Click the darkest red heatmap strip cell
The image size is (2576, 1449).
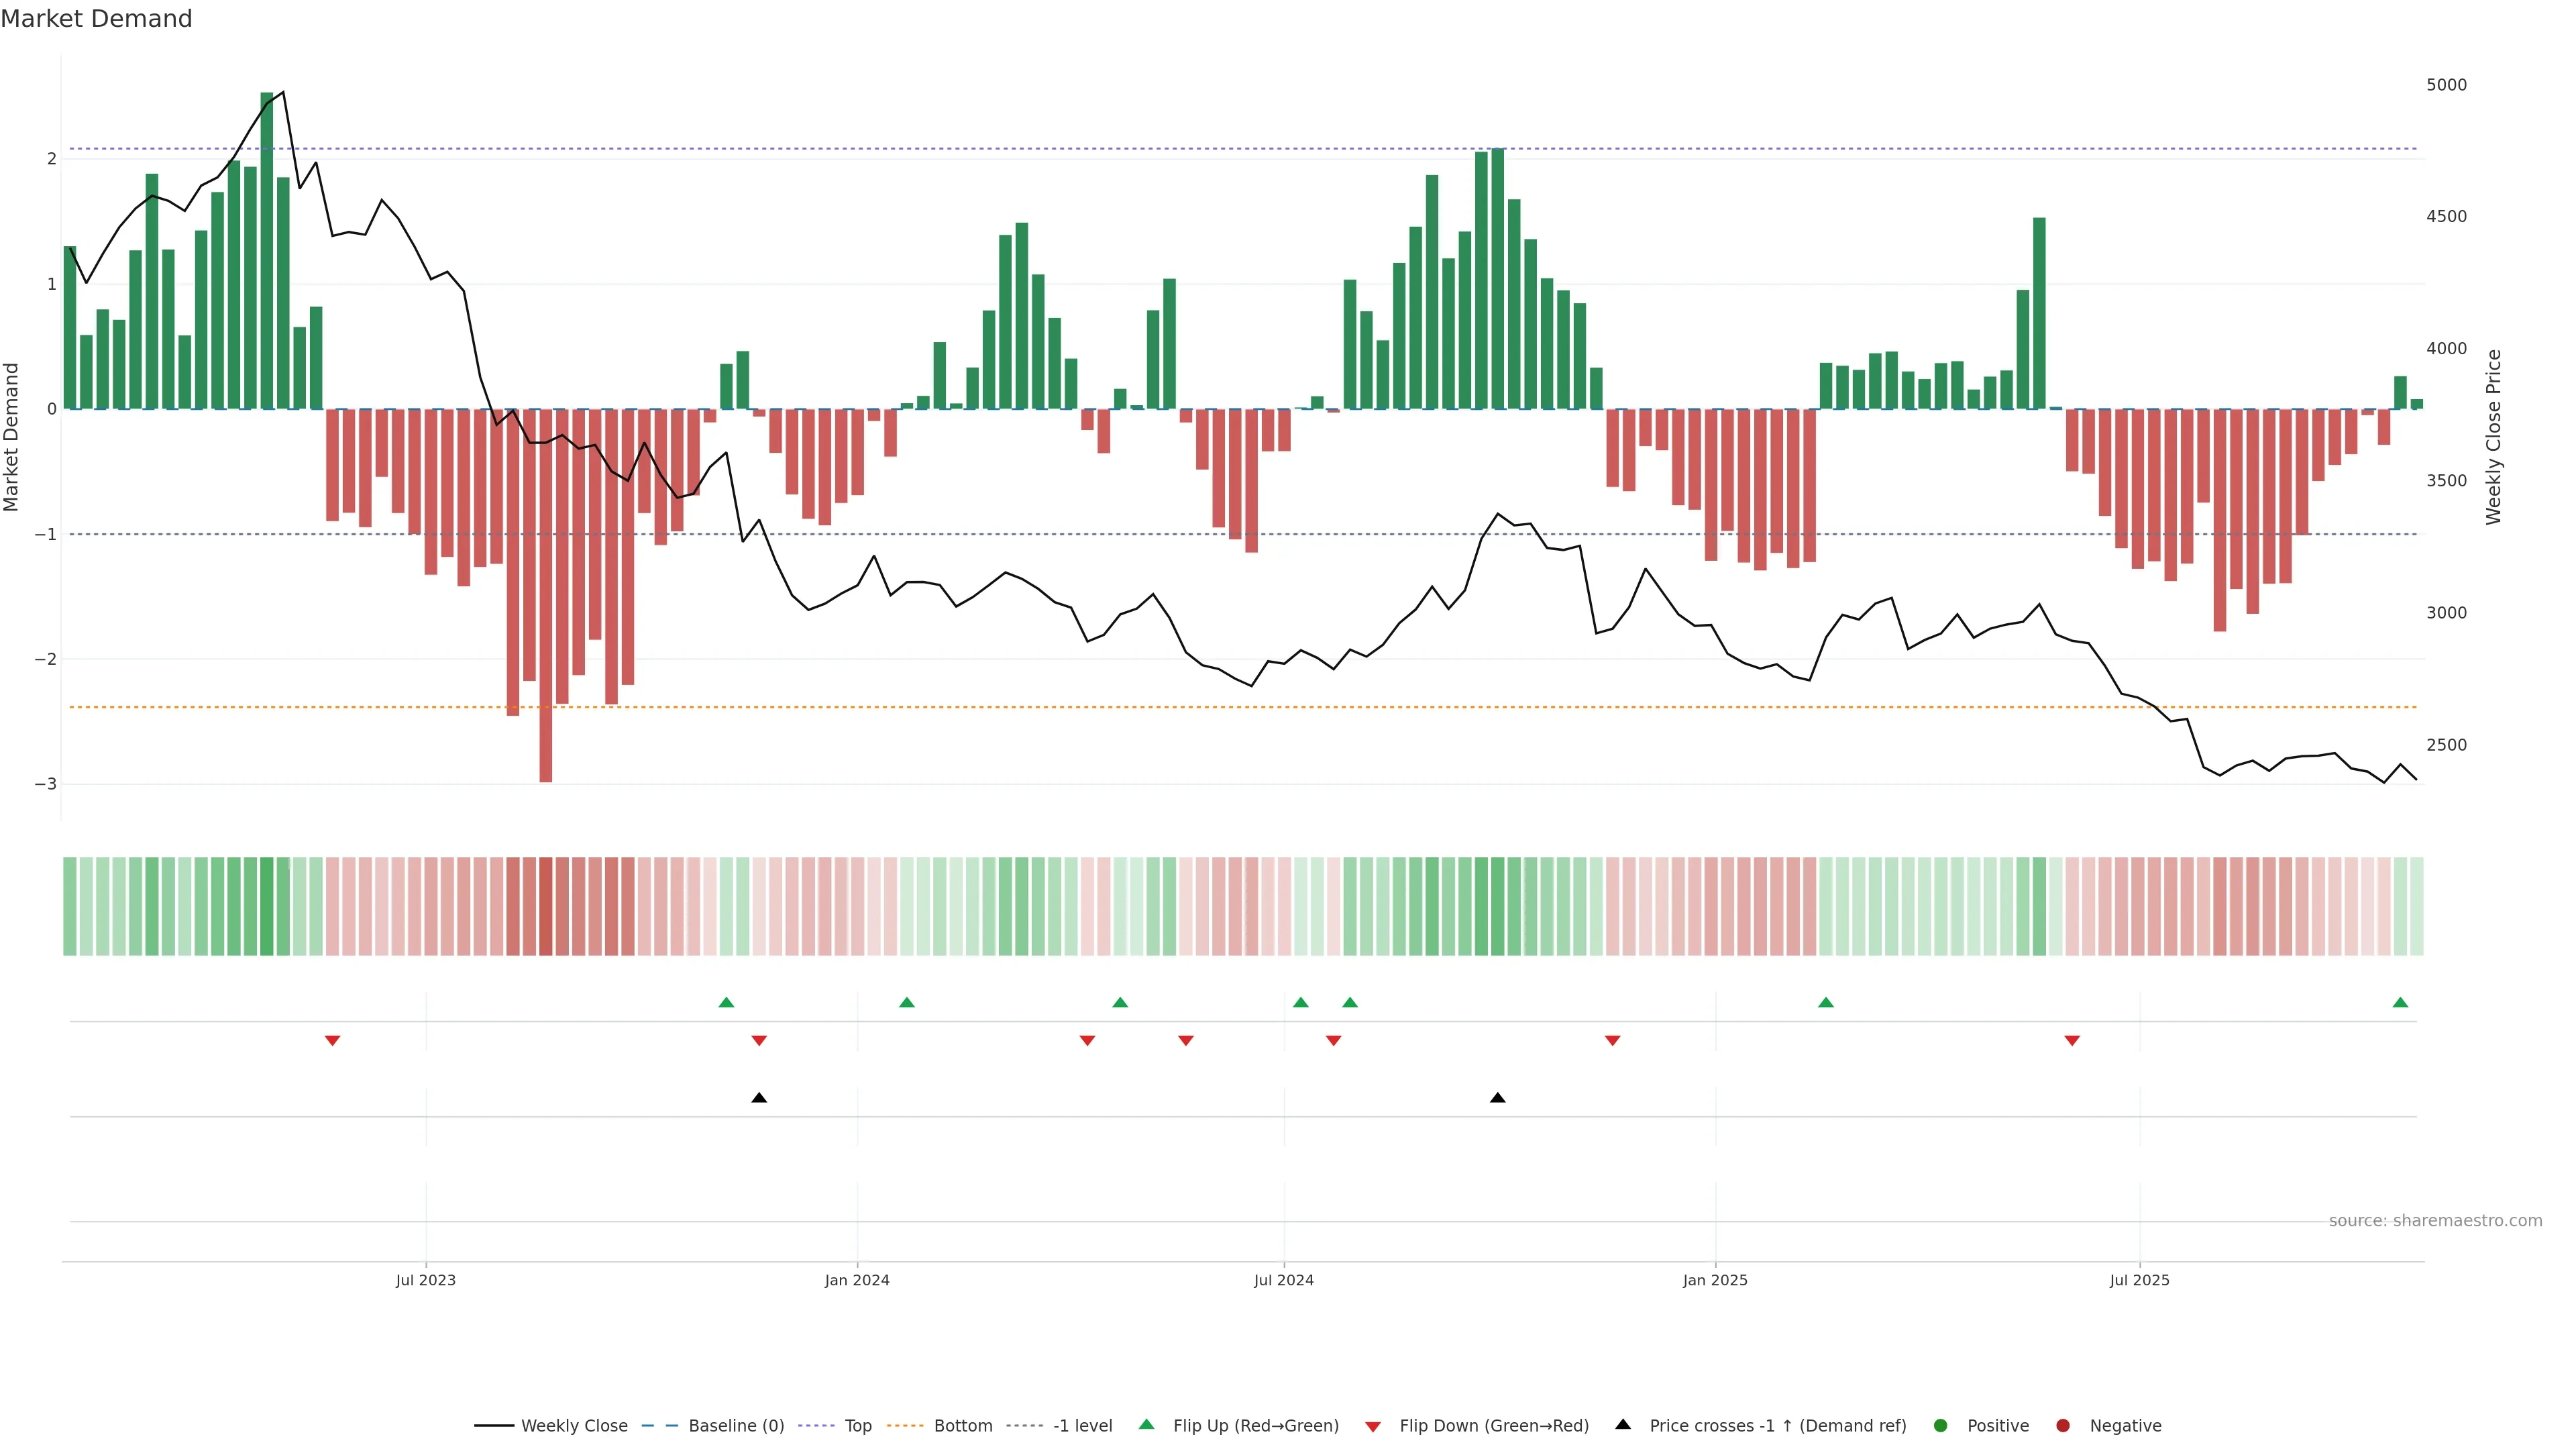[x=546, y=906]
